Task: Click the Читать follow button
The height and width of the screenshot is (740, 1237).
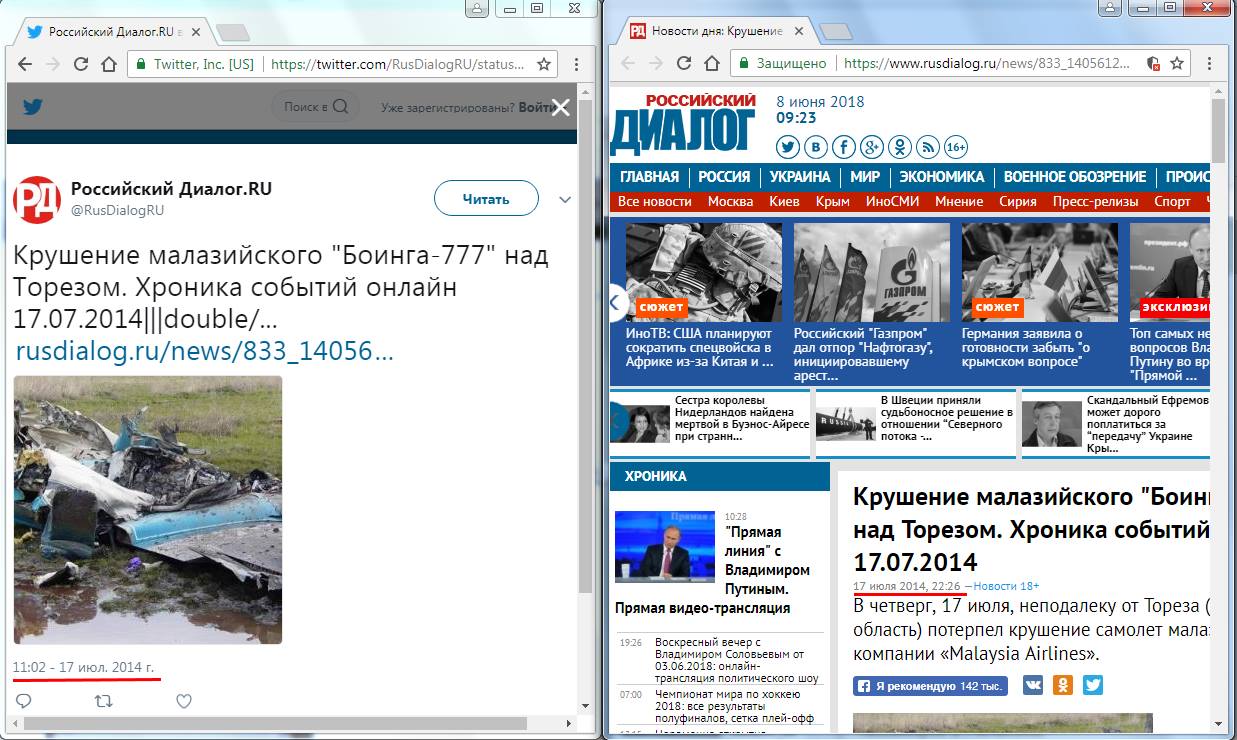Action: pos(486,199)
